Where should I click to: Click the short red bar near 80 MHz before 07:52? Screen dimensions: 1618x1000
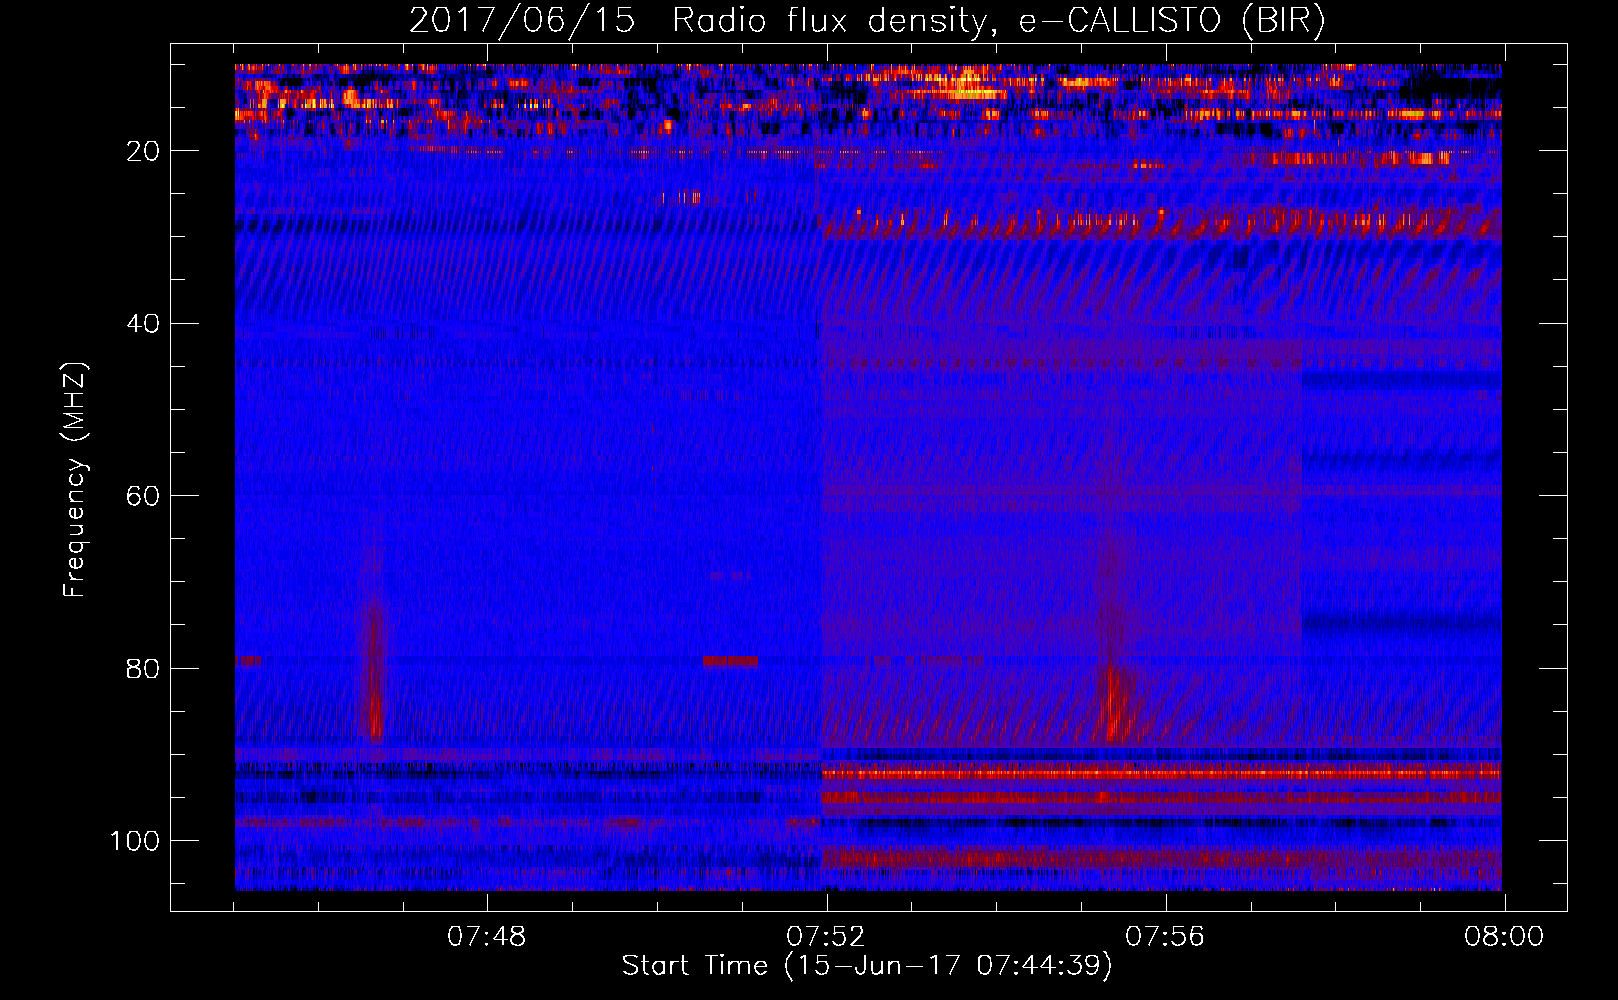730,661
